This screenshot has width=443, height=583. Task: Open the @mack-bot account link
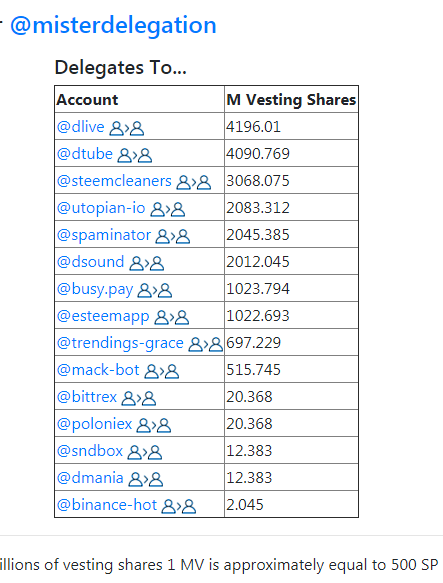(98, 370)
